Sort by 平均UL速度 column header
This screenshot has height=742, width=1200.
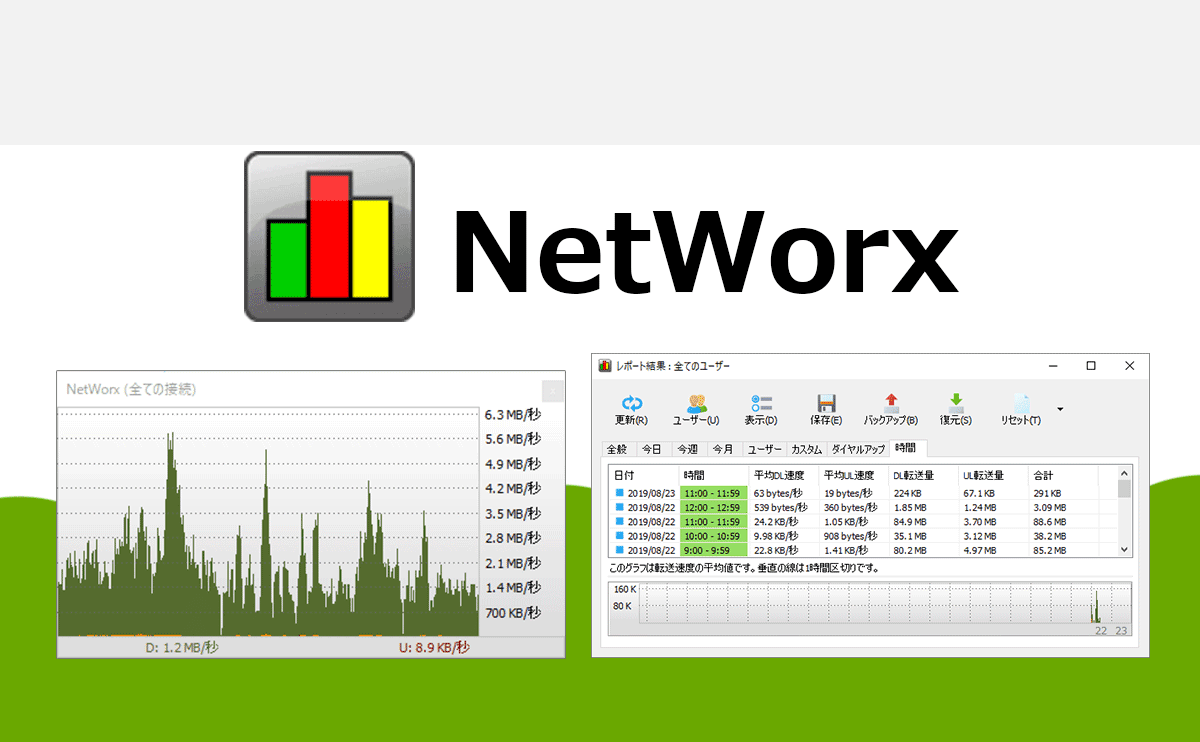click(853, 476)
